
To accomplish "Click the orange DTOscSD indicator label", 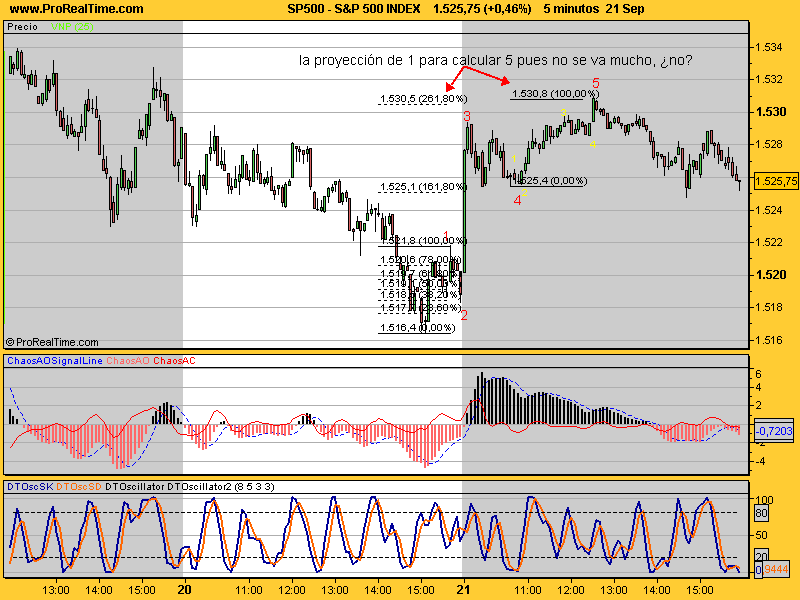I will pos(79,487).
